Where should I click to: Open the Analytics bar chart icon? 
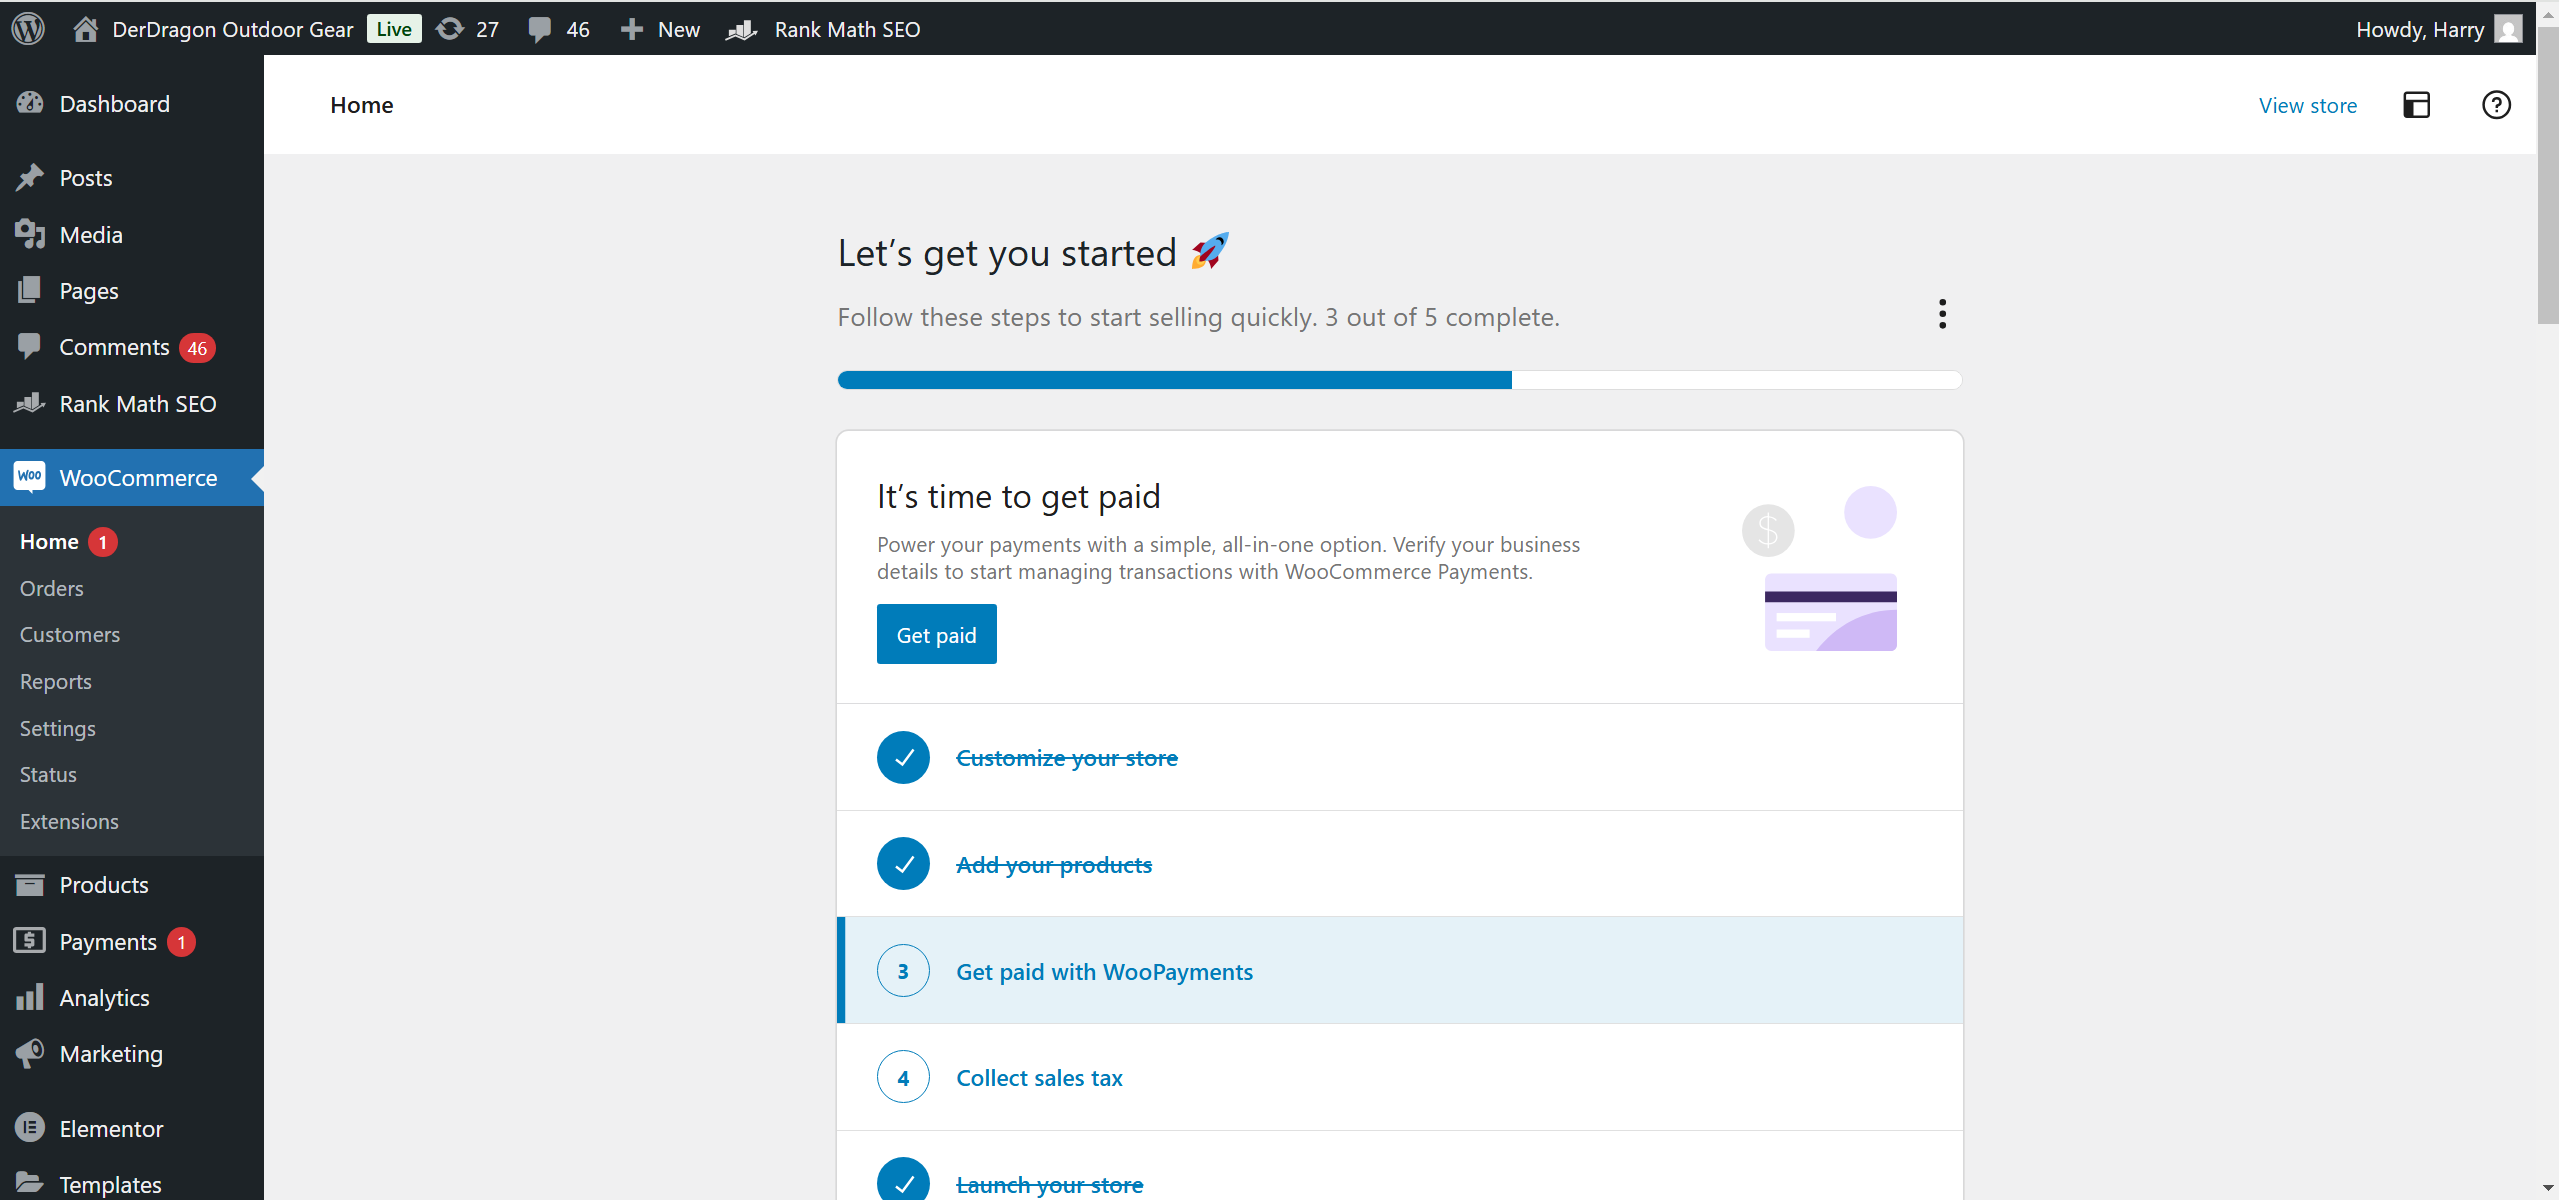pyautogui.click(x=30, y=997)
